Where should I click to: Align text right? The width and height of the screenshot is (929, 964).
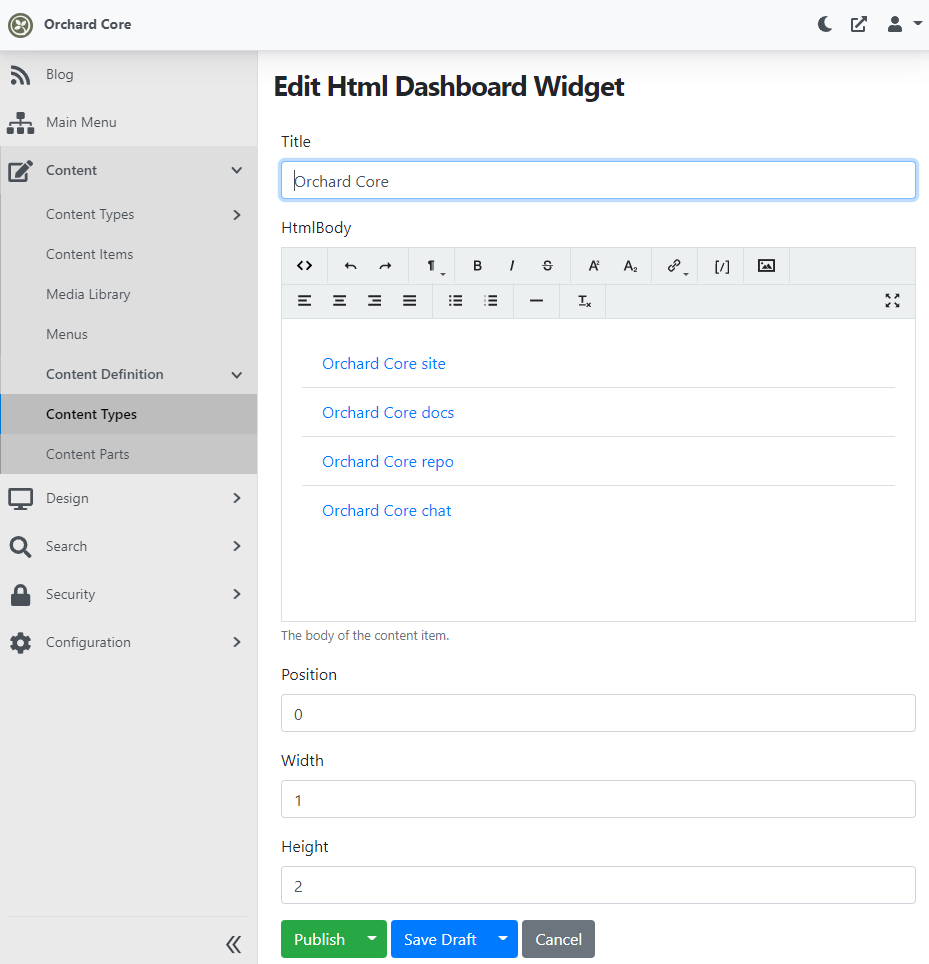tap(374, 301)
